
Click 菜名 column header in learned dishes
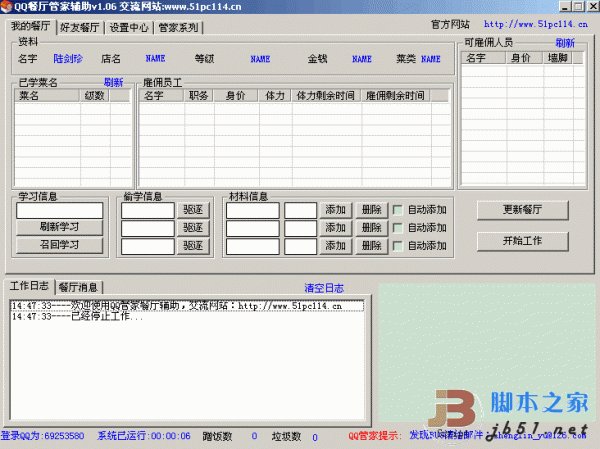tap(47, 96)
